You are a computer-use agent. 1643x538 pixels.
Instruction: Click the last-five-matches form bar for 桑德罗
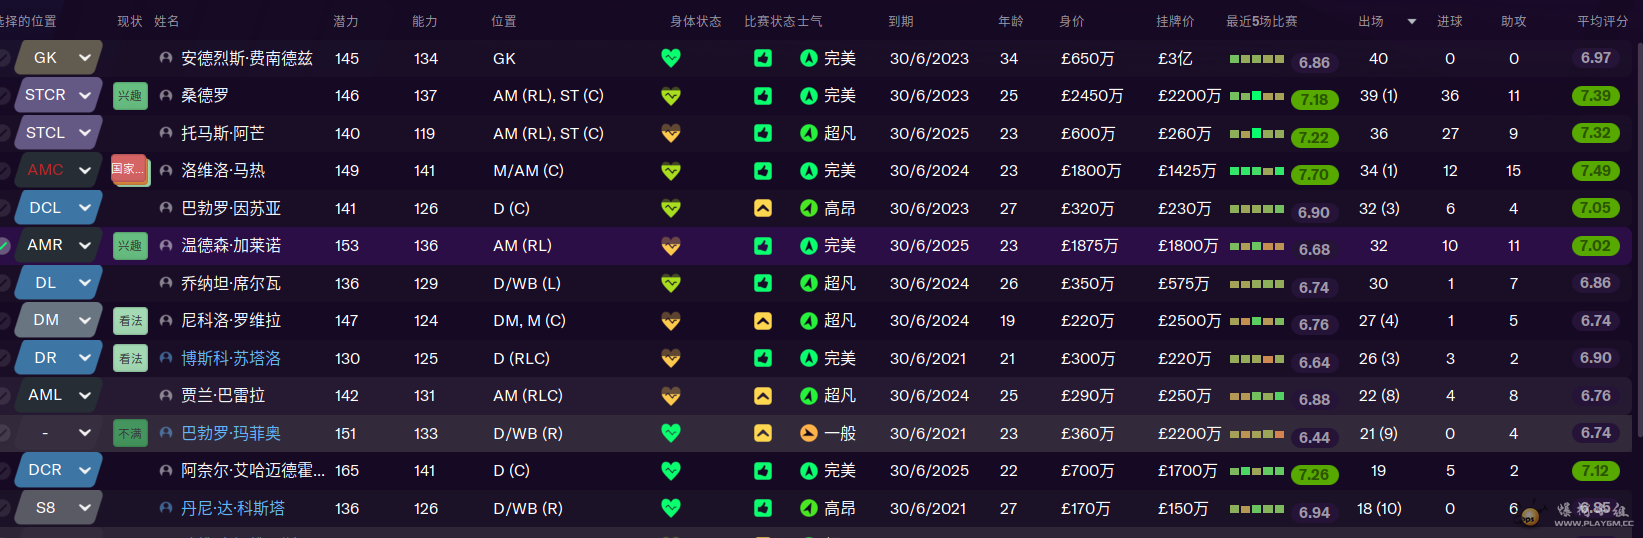coord(1257,96)
